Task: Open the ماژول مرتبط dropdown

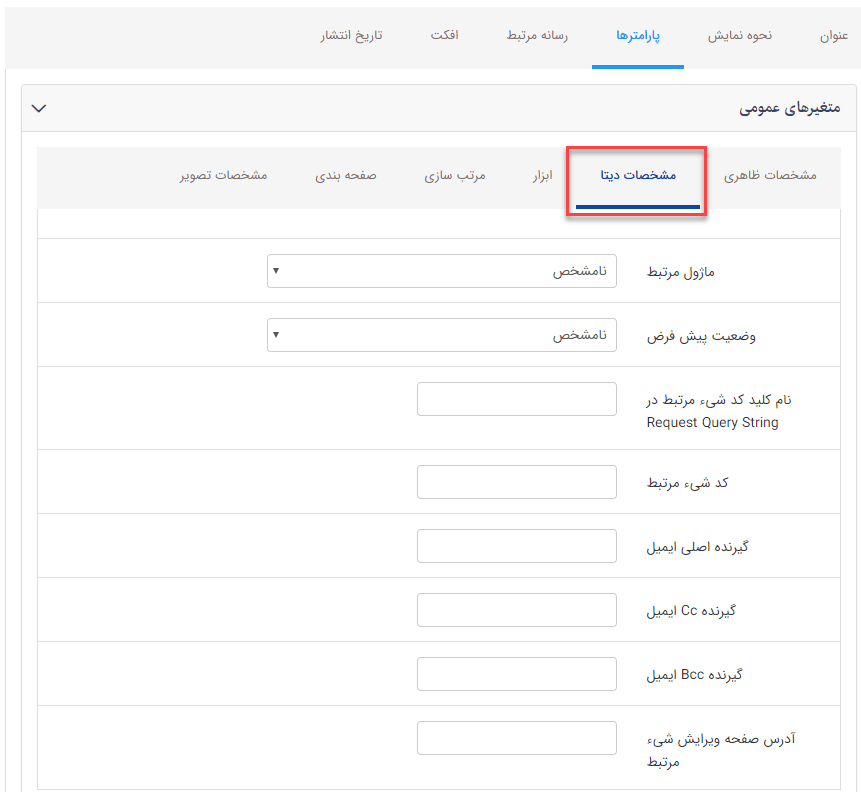Action: tap(441, 270)
